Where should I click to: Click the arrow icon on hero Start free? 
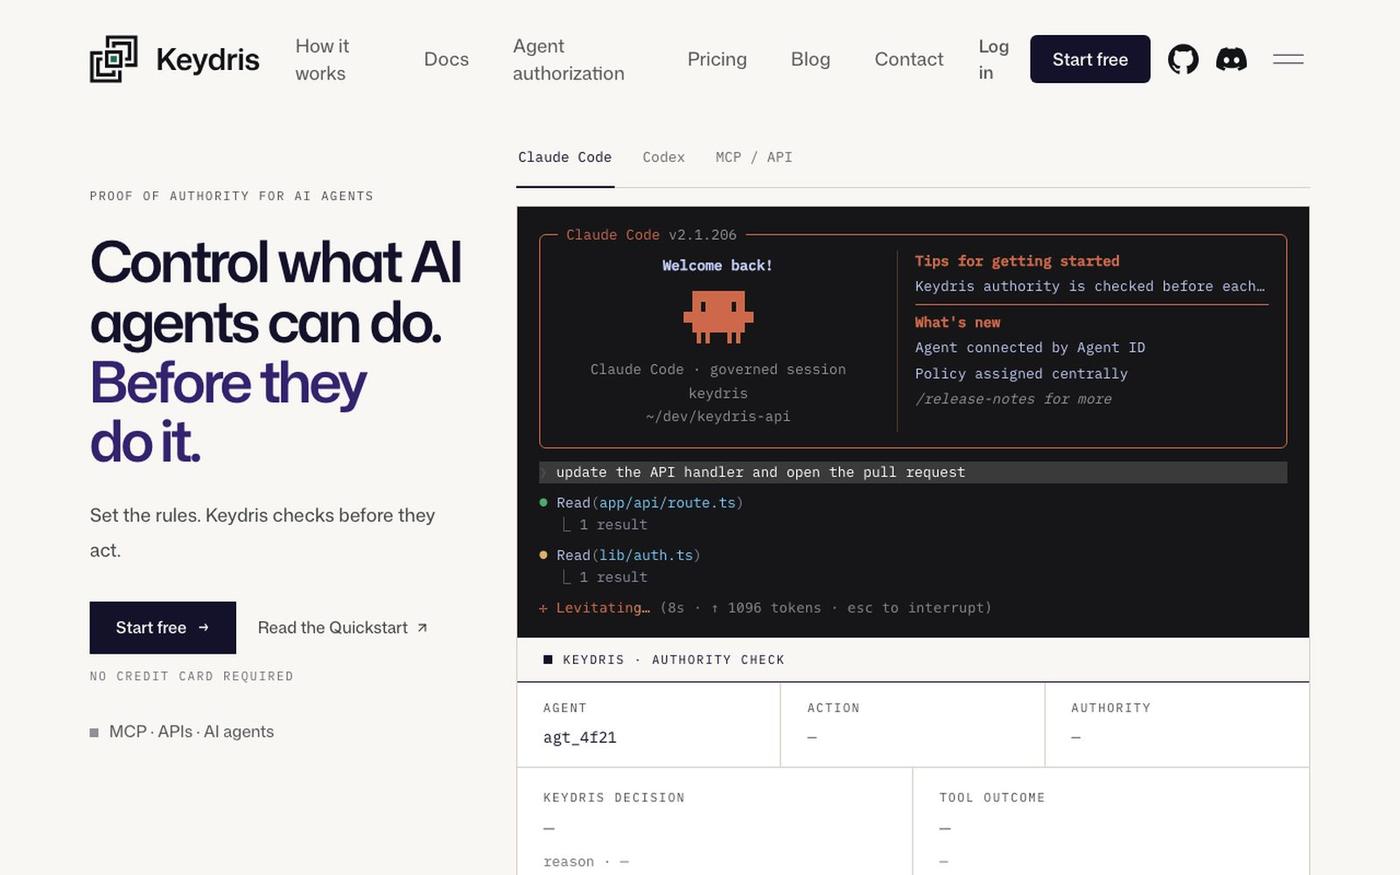click(204, 628)
